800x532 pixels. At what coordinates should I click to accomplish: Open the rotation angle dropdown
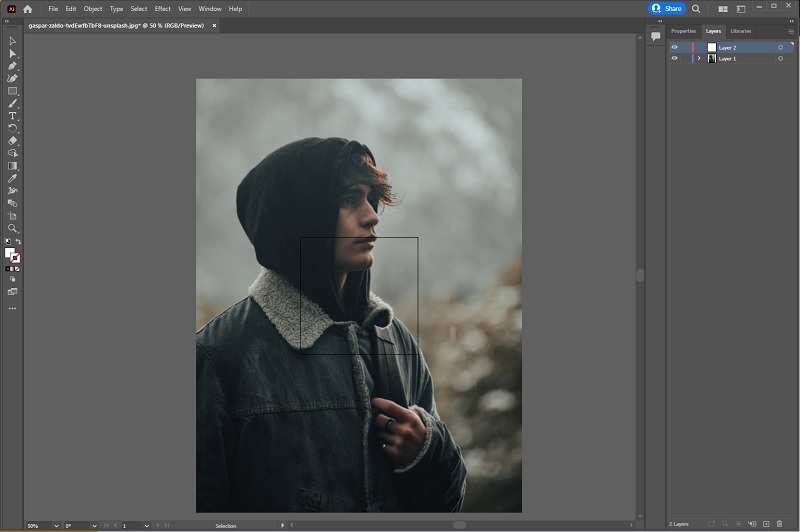(94, 525)
